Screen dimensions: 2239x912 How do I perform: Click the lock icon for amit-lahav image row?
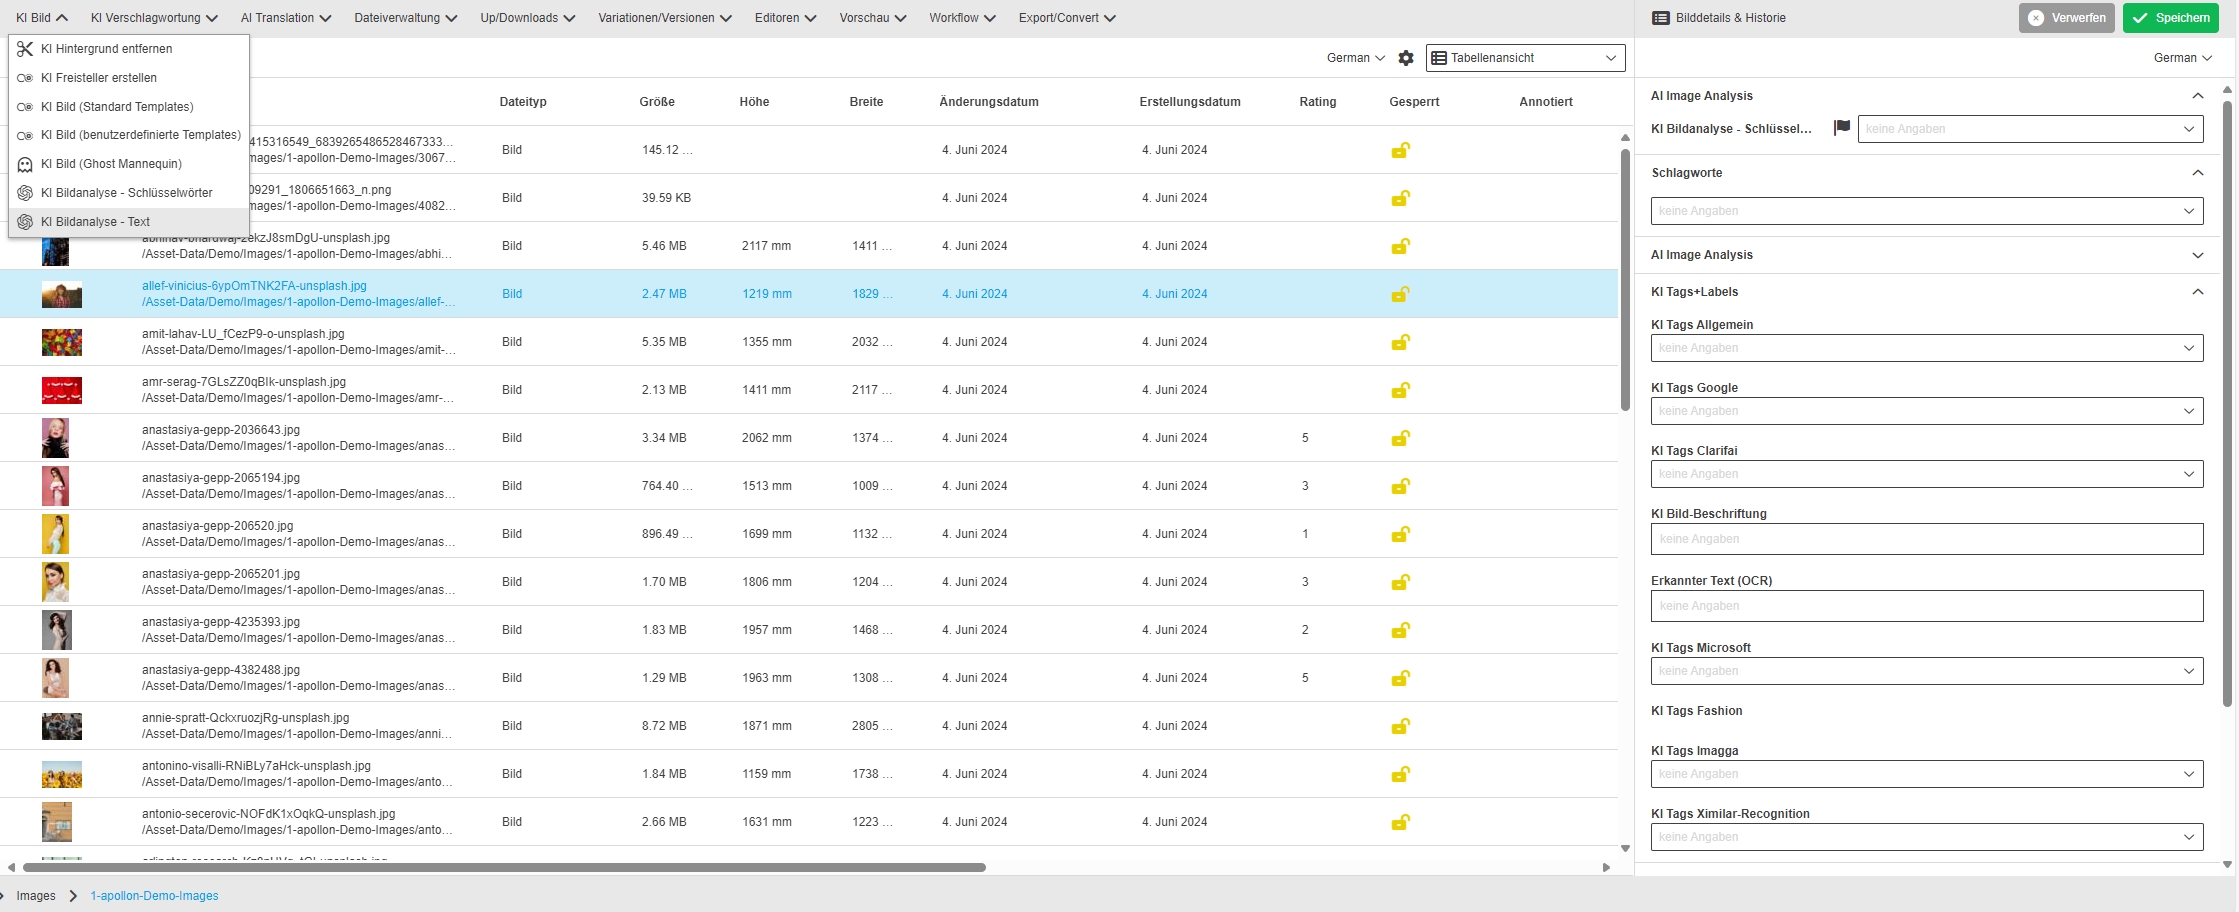pyautogui.click(x=1400, y=342)
